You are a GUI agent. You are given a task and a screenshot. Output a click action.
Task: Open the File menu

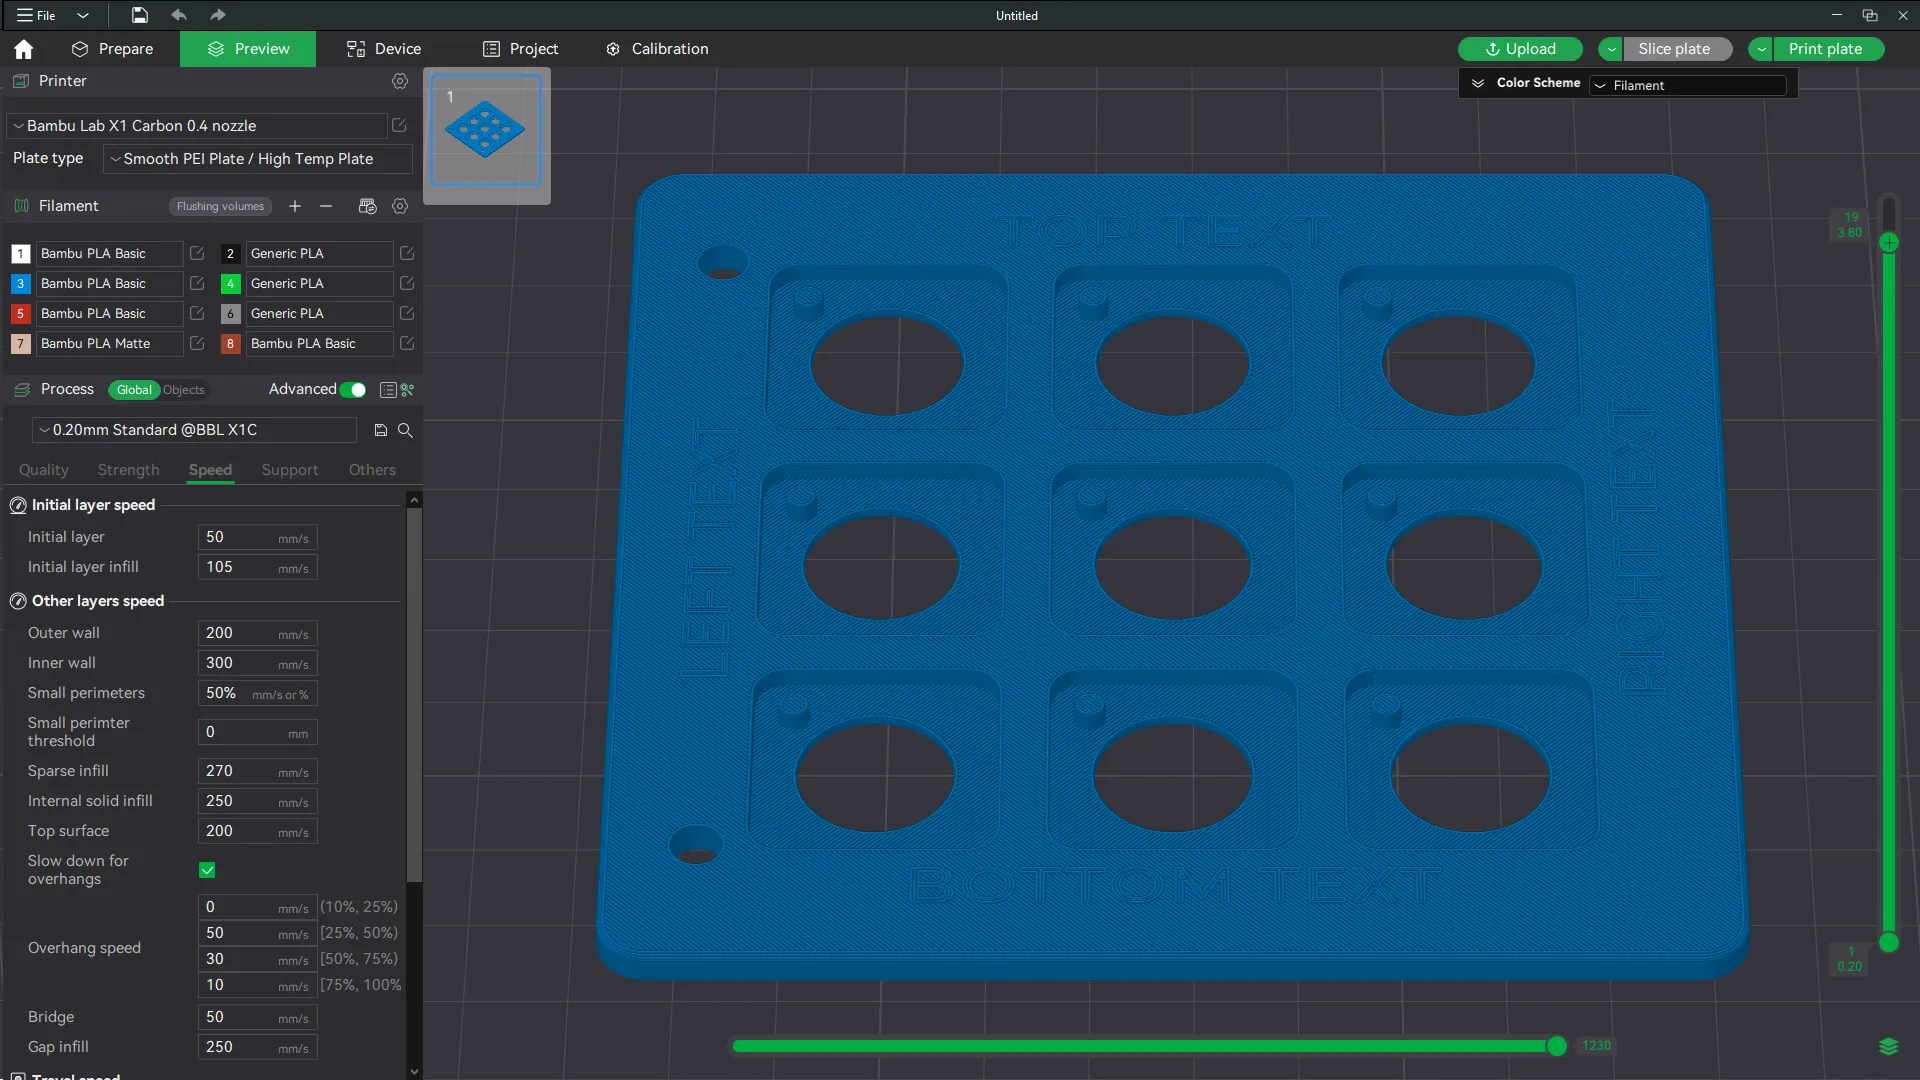(x=37, y=15)
